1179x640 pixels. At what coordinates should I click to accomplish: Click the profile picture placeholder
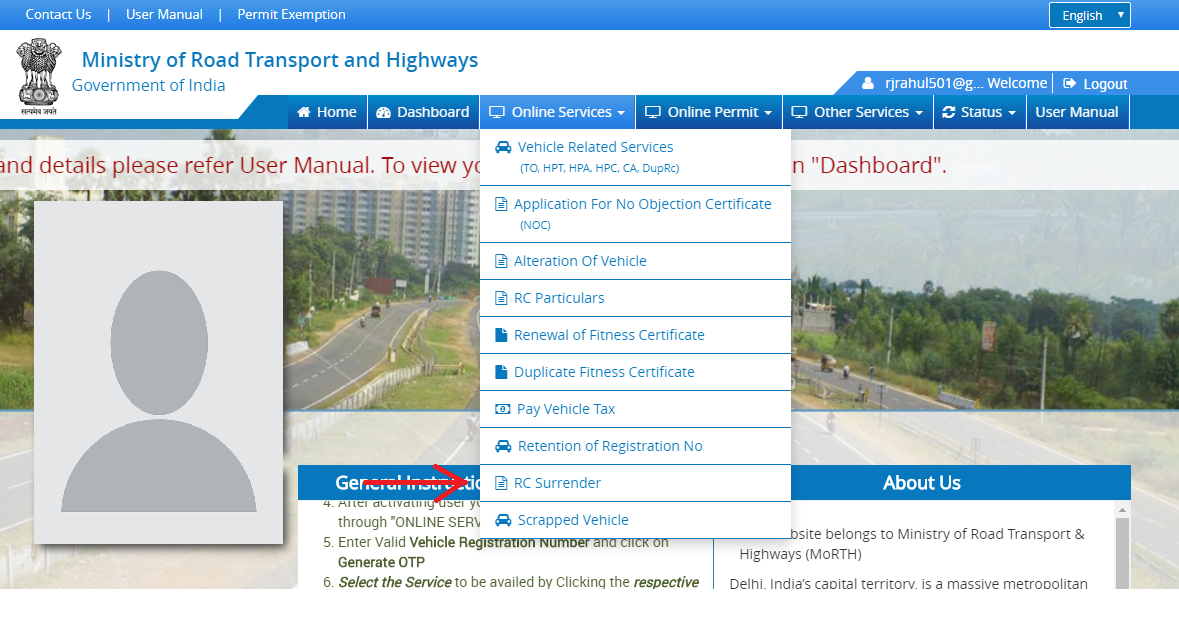coord(159,372)
